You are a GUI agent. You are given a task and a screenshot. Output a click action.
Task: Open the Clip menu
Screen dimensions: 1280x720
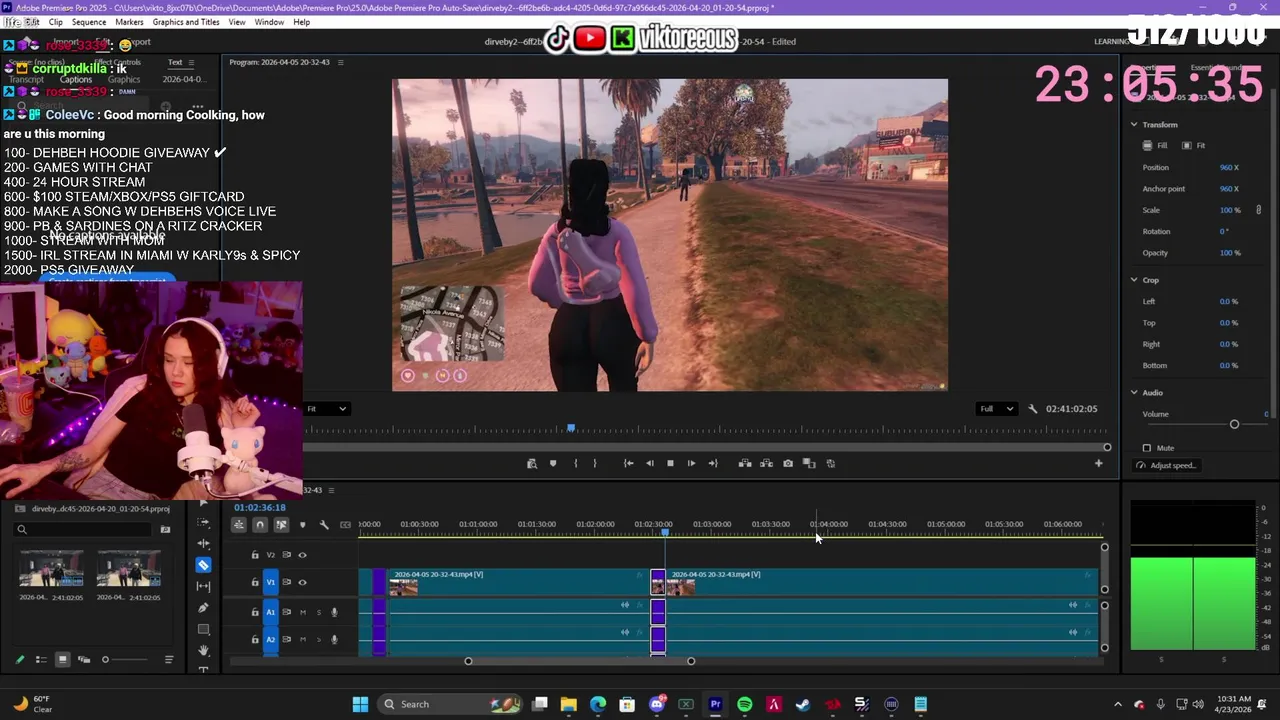pyautogui.click(x=56, y=22)
